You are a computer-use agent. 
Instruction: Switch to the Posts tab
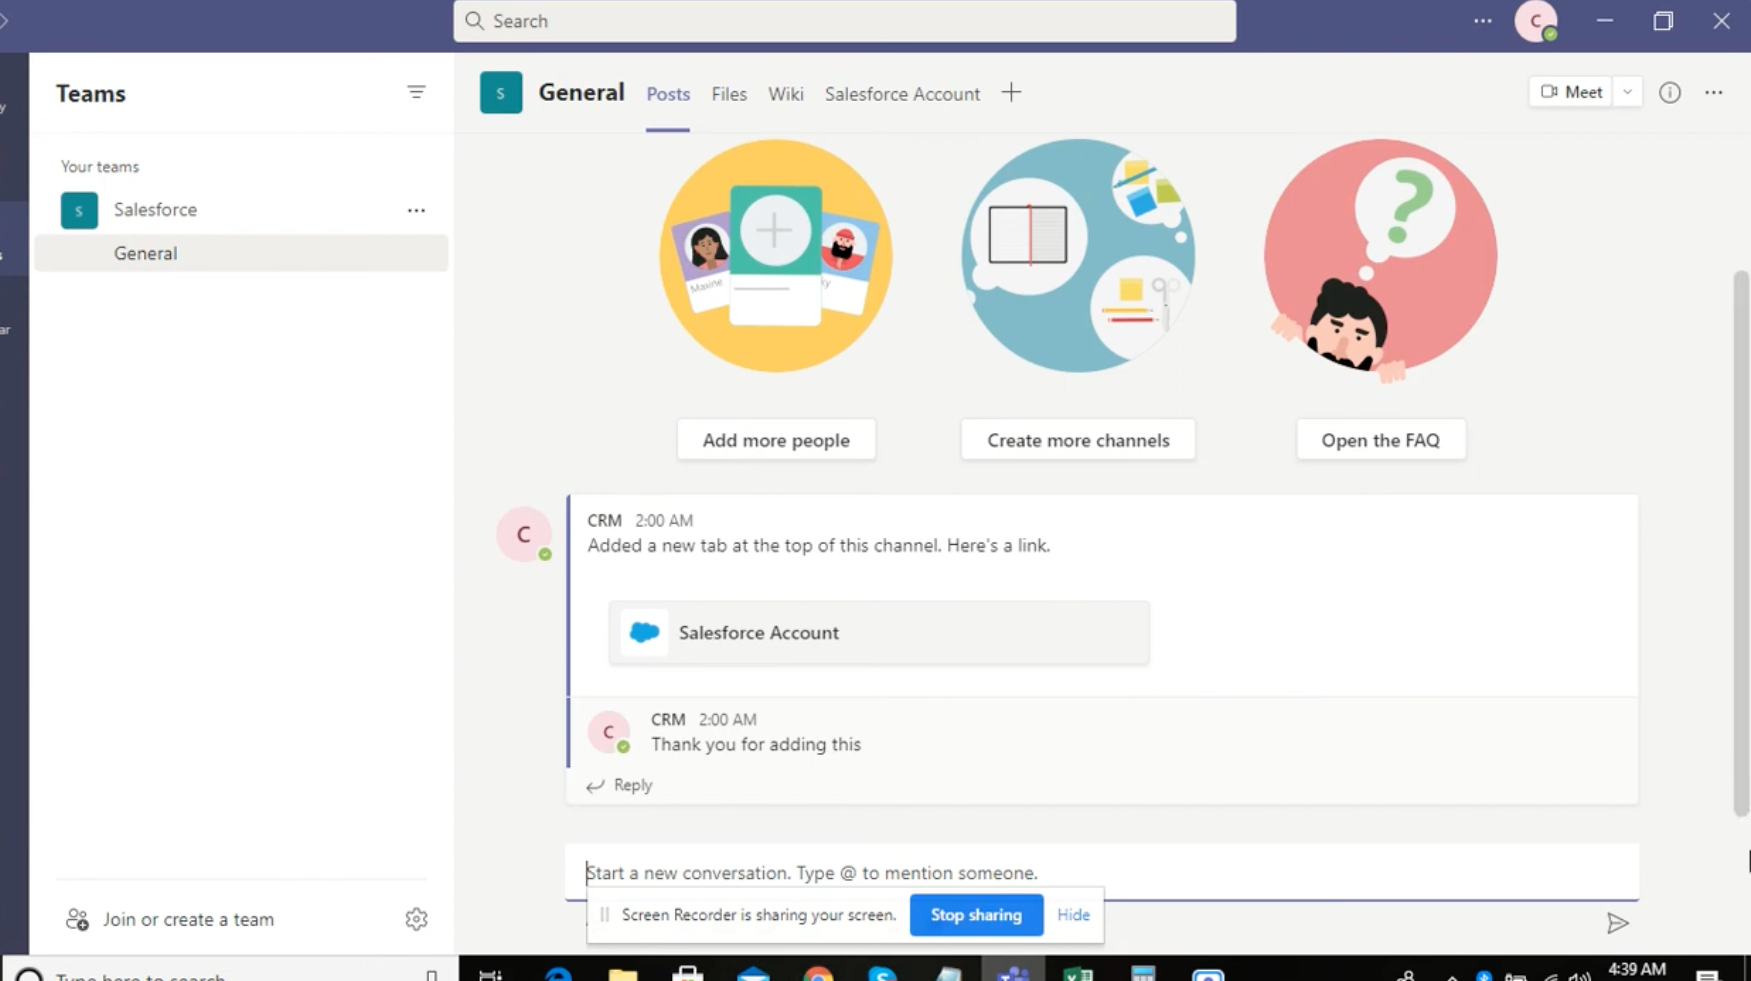(x=668, y=94)
